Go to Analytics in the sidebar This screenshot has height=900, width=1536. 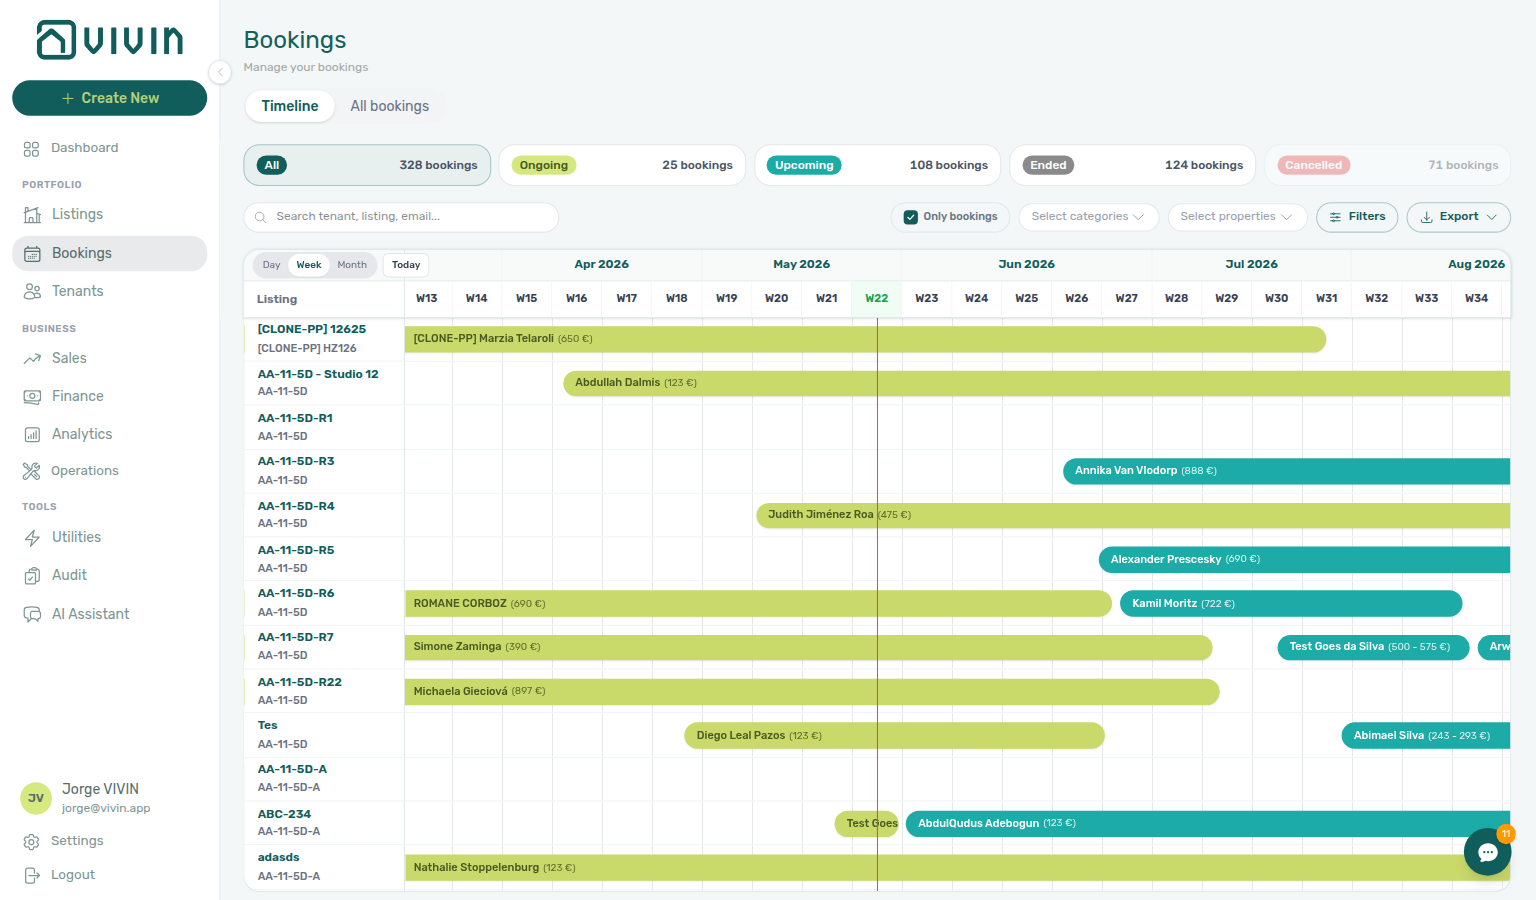coord(109,434)
